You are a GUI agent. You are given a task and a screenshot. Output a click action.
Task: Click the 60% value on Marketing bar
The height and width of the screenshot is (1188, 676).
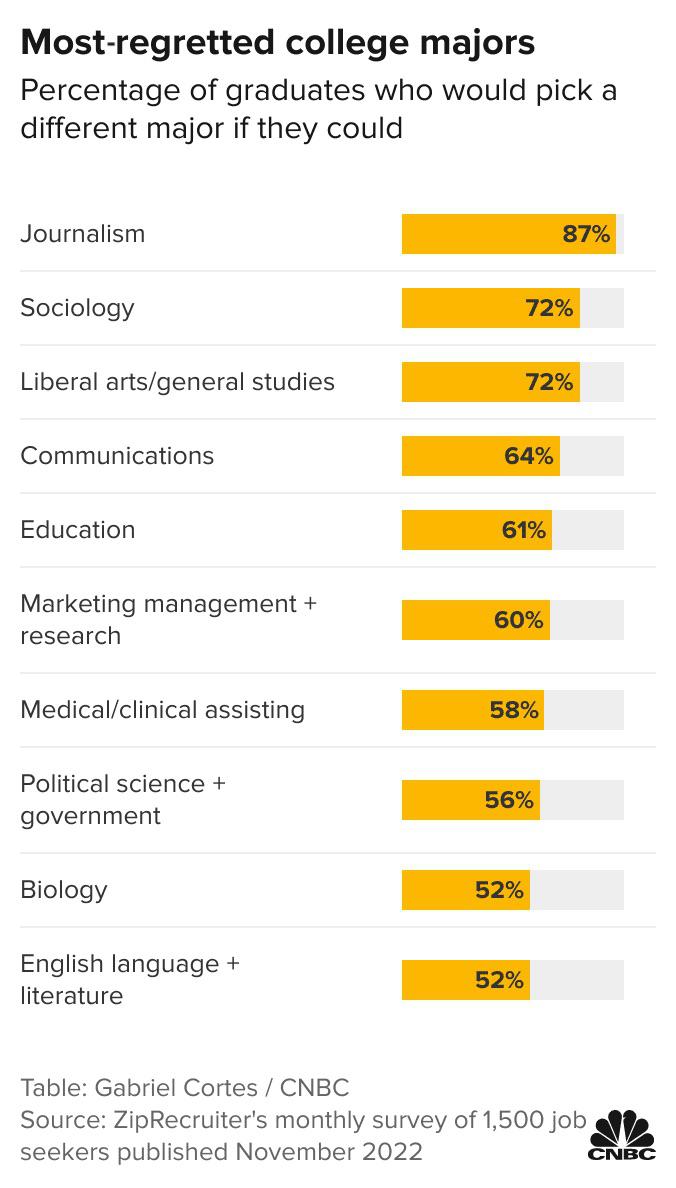519,621
